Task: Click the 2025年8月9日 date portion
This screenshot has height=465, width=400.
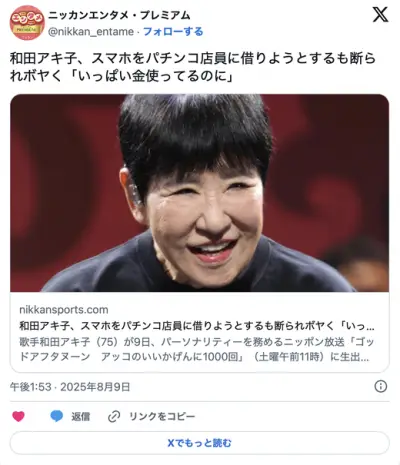Action: (95, 387)
